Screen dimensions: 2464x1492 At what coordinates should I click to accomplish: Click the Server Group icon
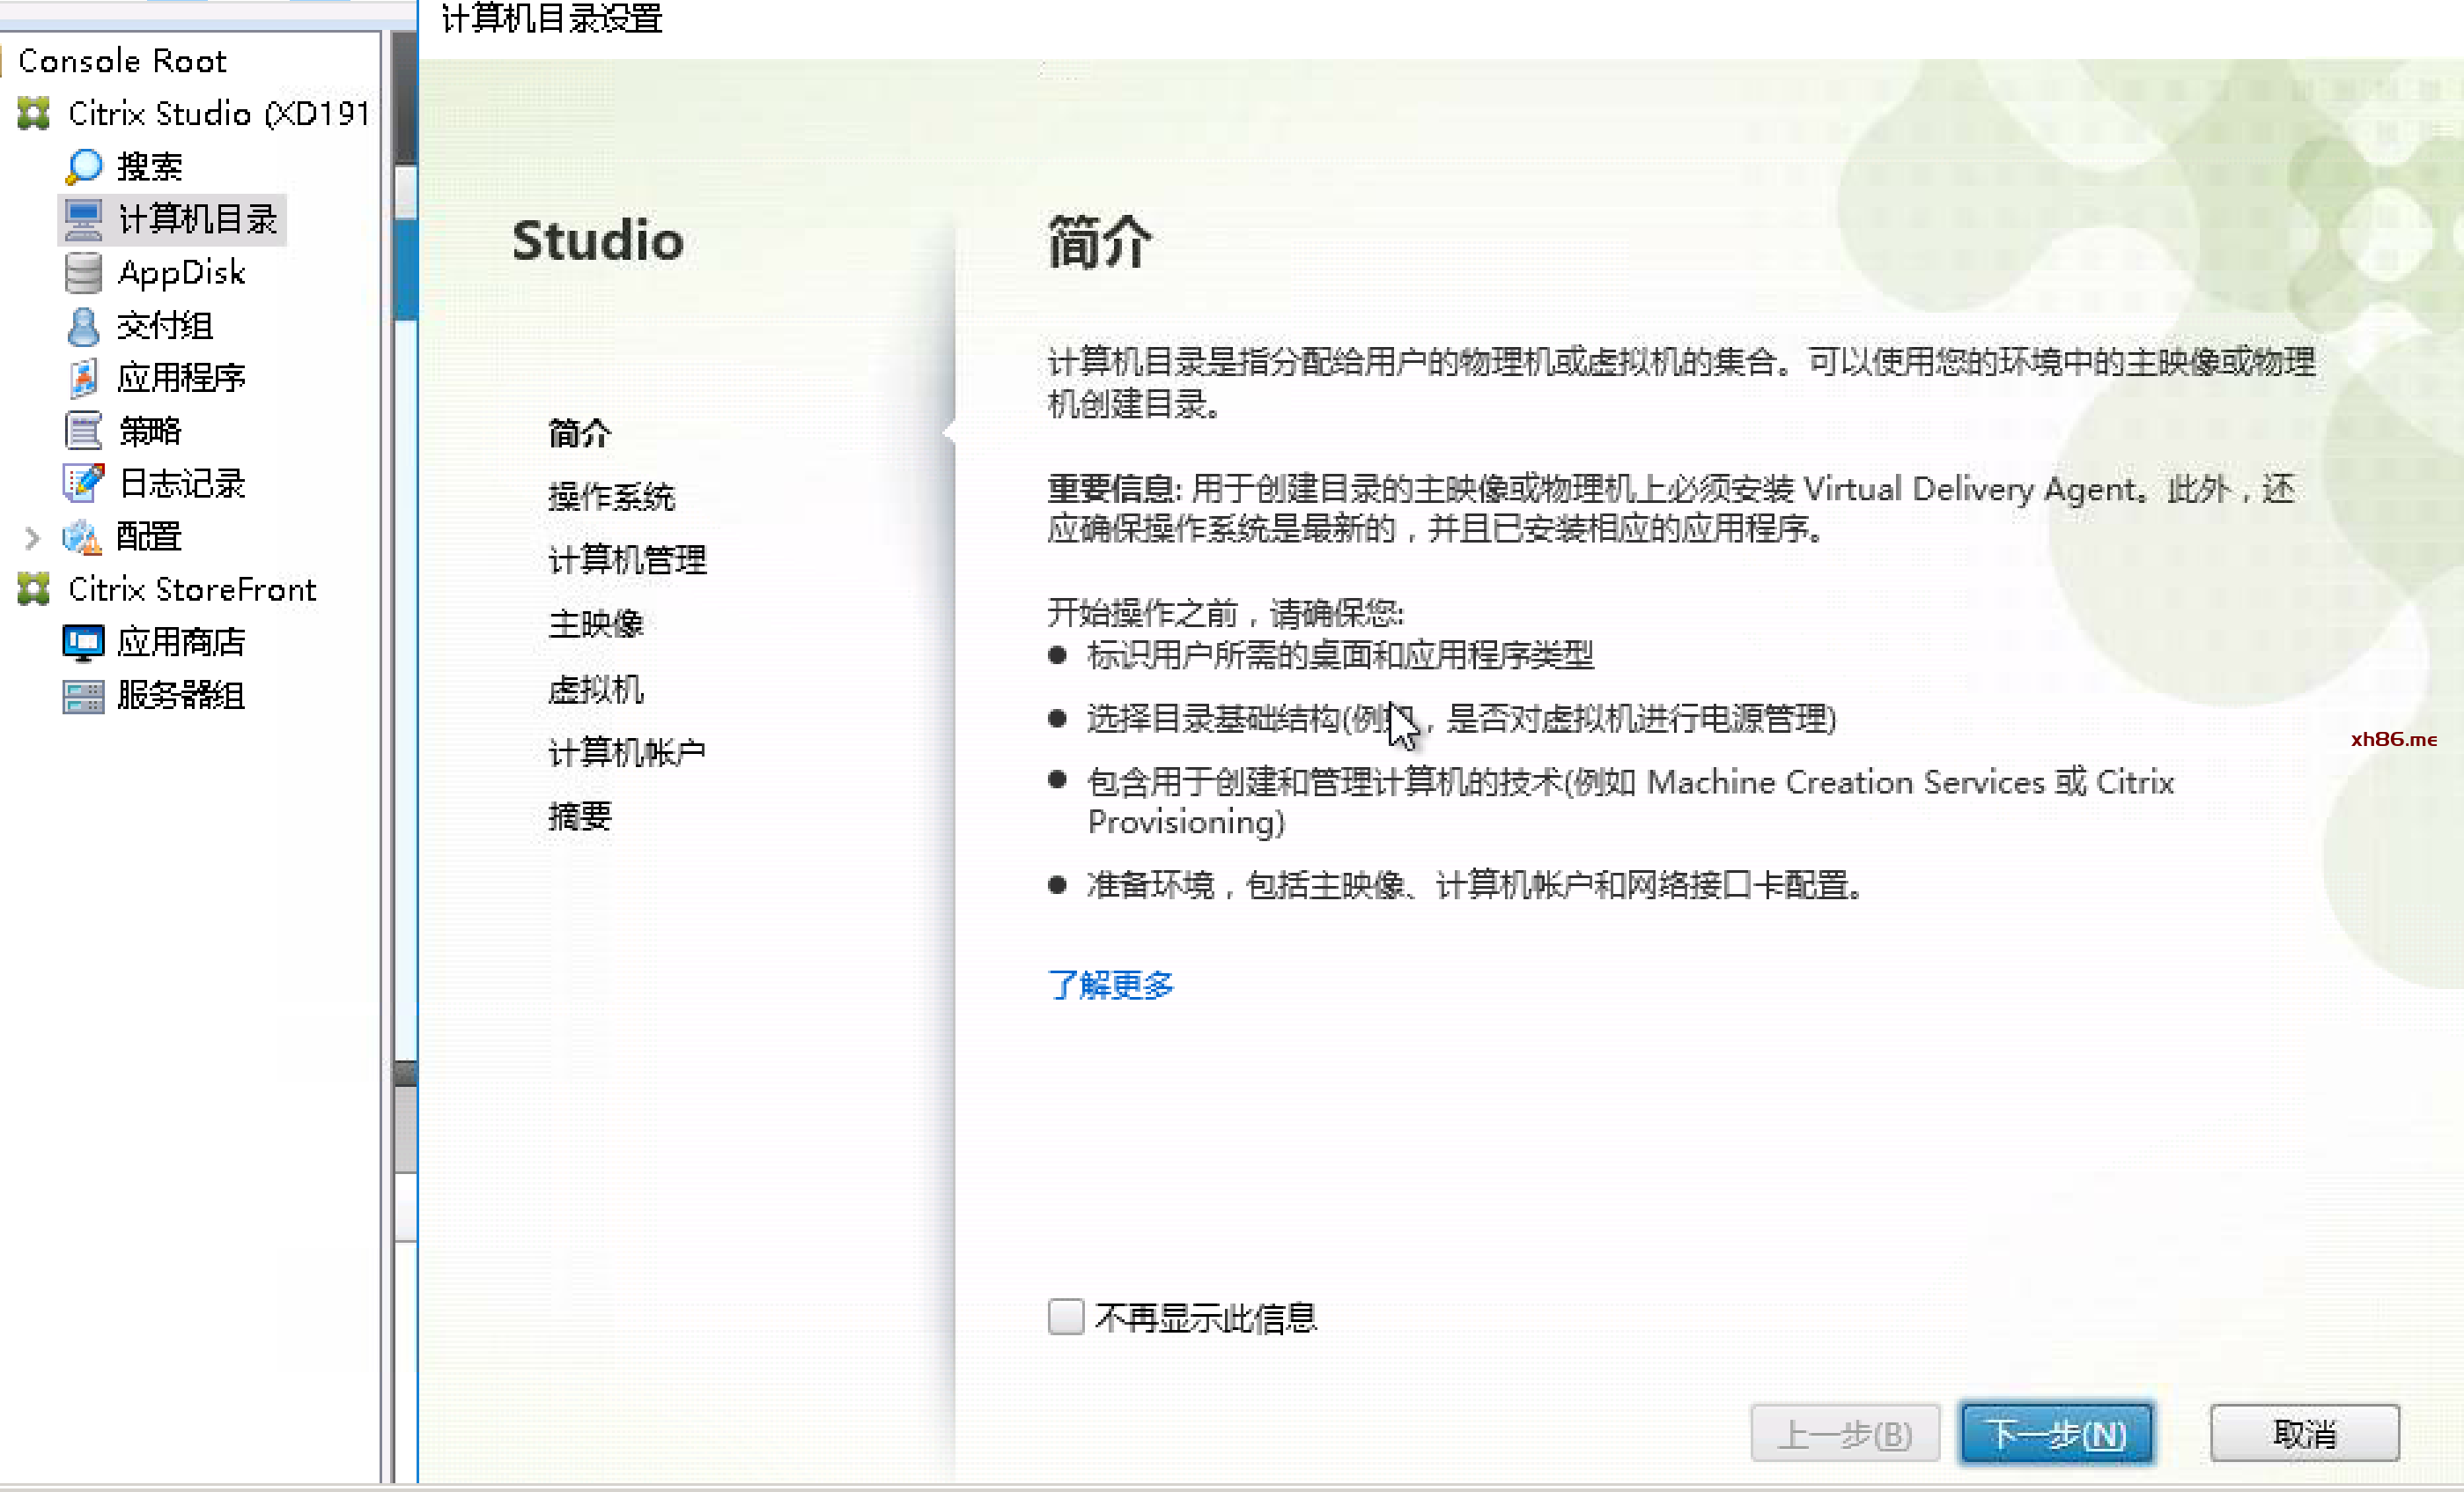point(83,696)
